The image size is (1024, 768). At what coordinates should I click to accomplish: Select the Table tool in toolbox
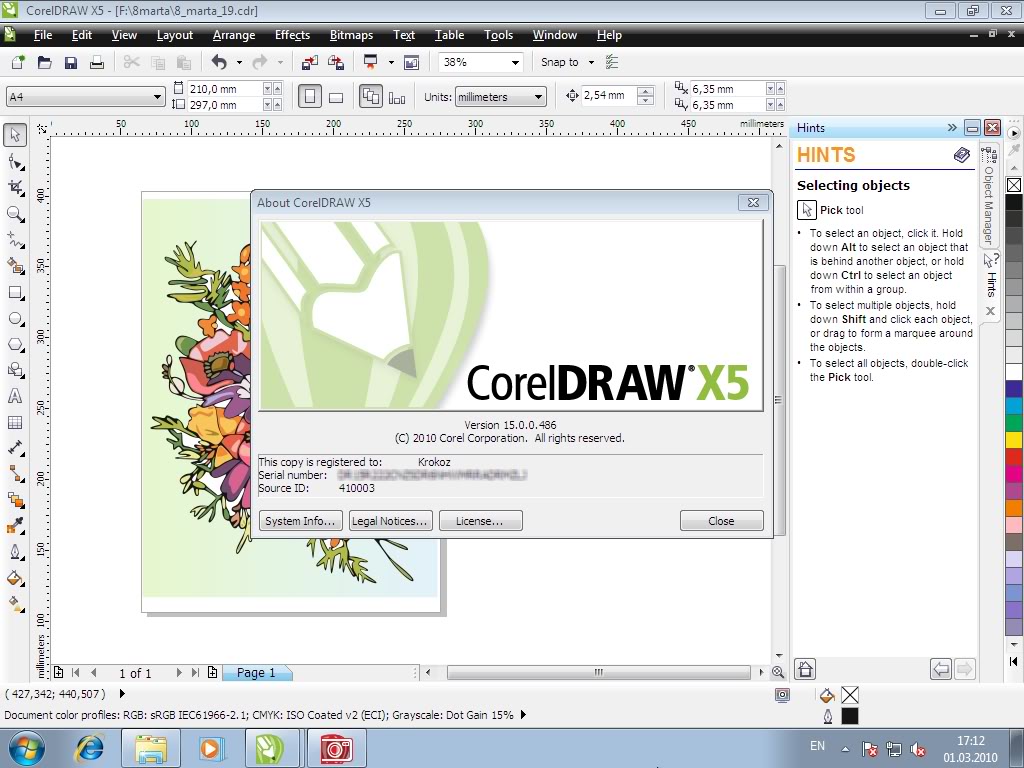pos(15,423)
